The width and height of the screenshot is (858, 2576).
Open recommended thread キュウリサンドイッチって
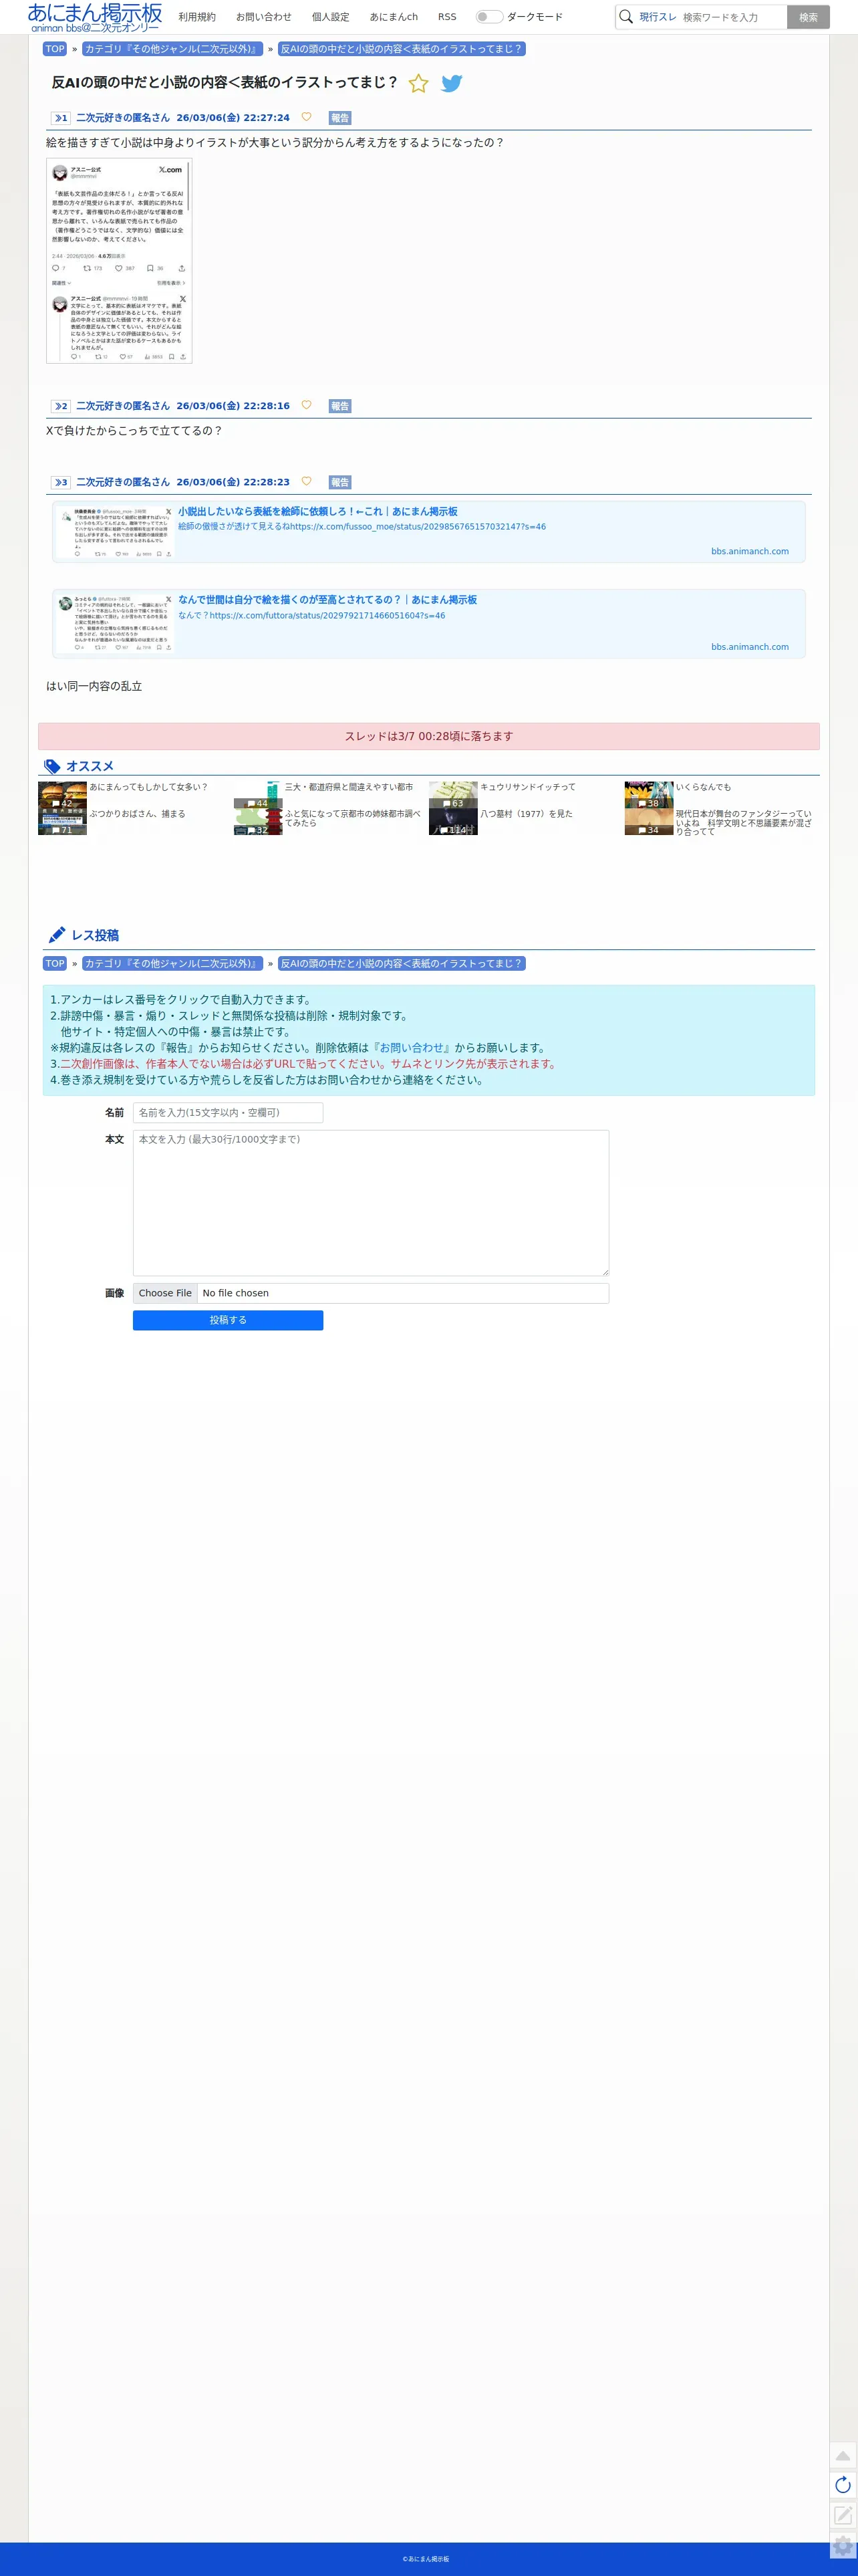(x=528, y=787)
